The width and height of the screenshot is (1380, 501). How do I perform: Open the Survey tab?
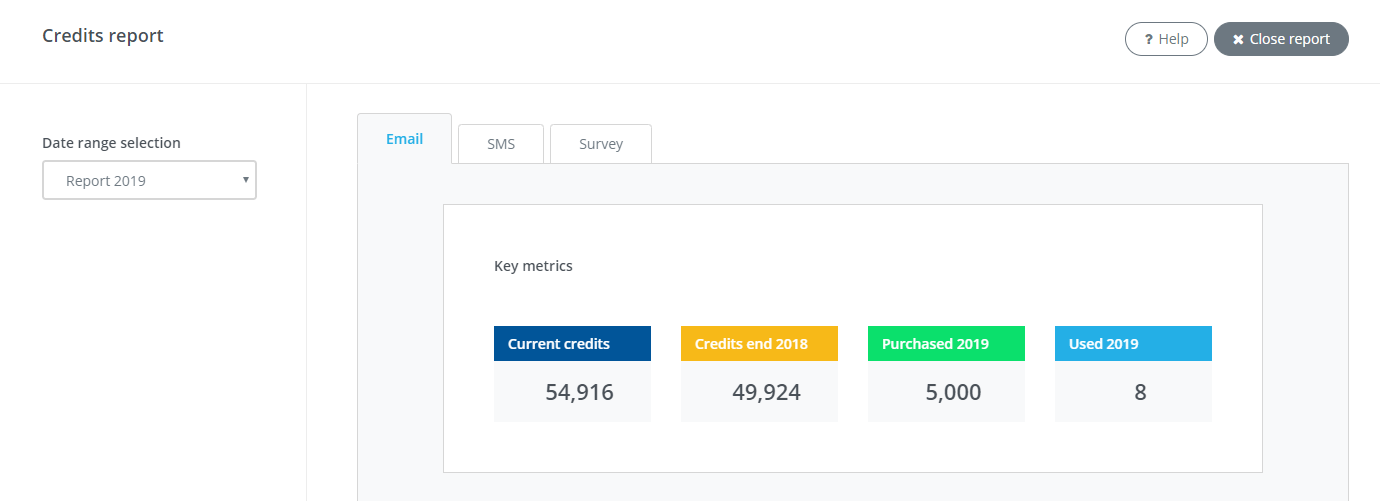(601, 144)
